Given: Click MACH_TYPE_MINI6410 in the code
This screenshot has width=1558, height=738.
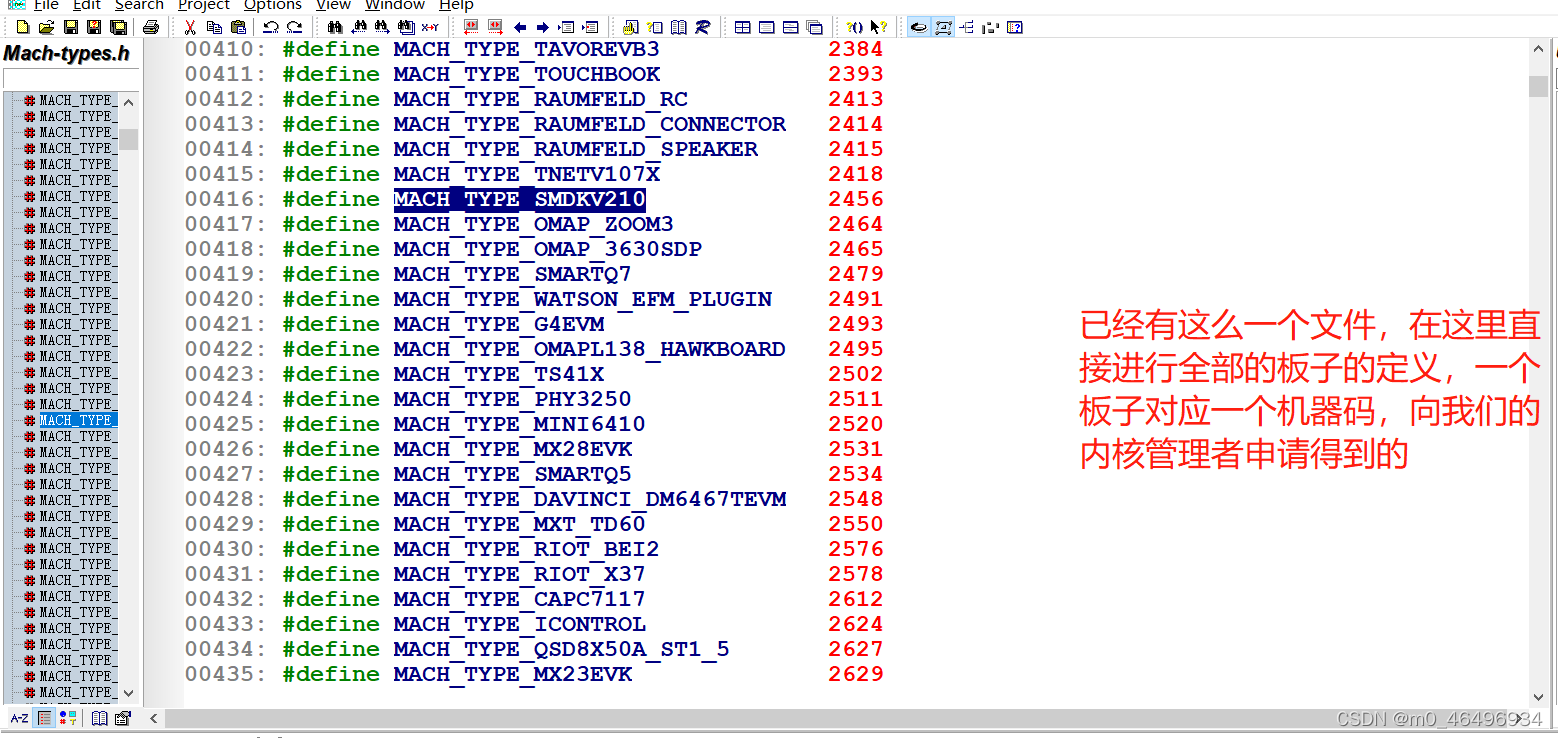Looking at the screenshot, I should pyautogui.click(x=519, y=424).
